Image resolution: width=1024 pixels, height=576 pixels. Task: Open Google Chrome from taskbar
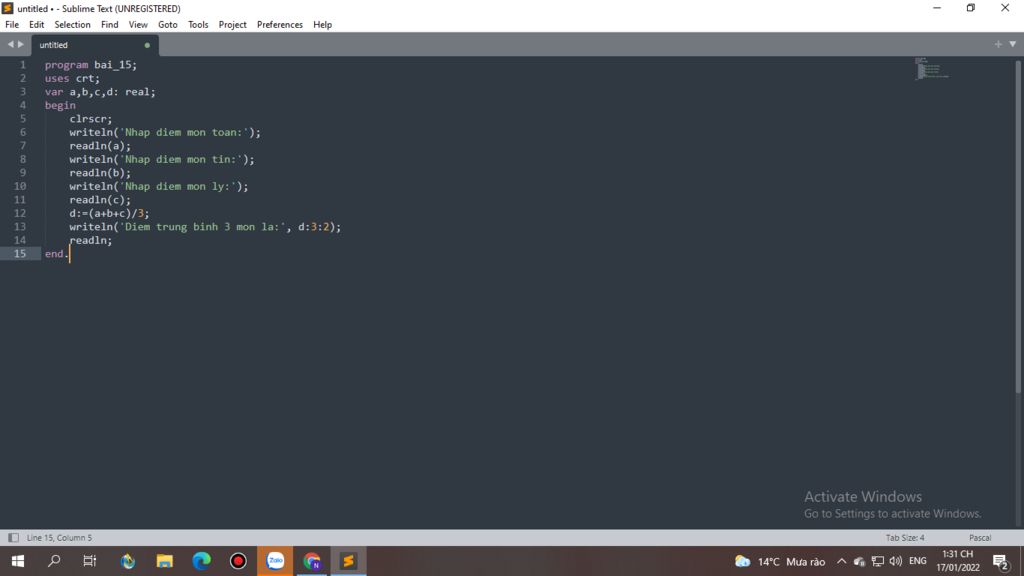tap(312, 561)
